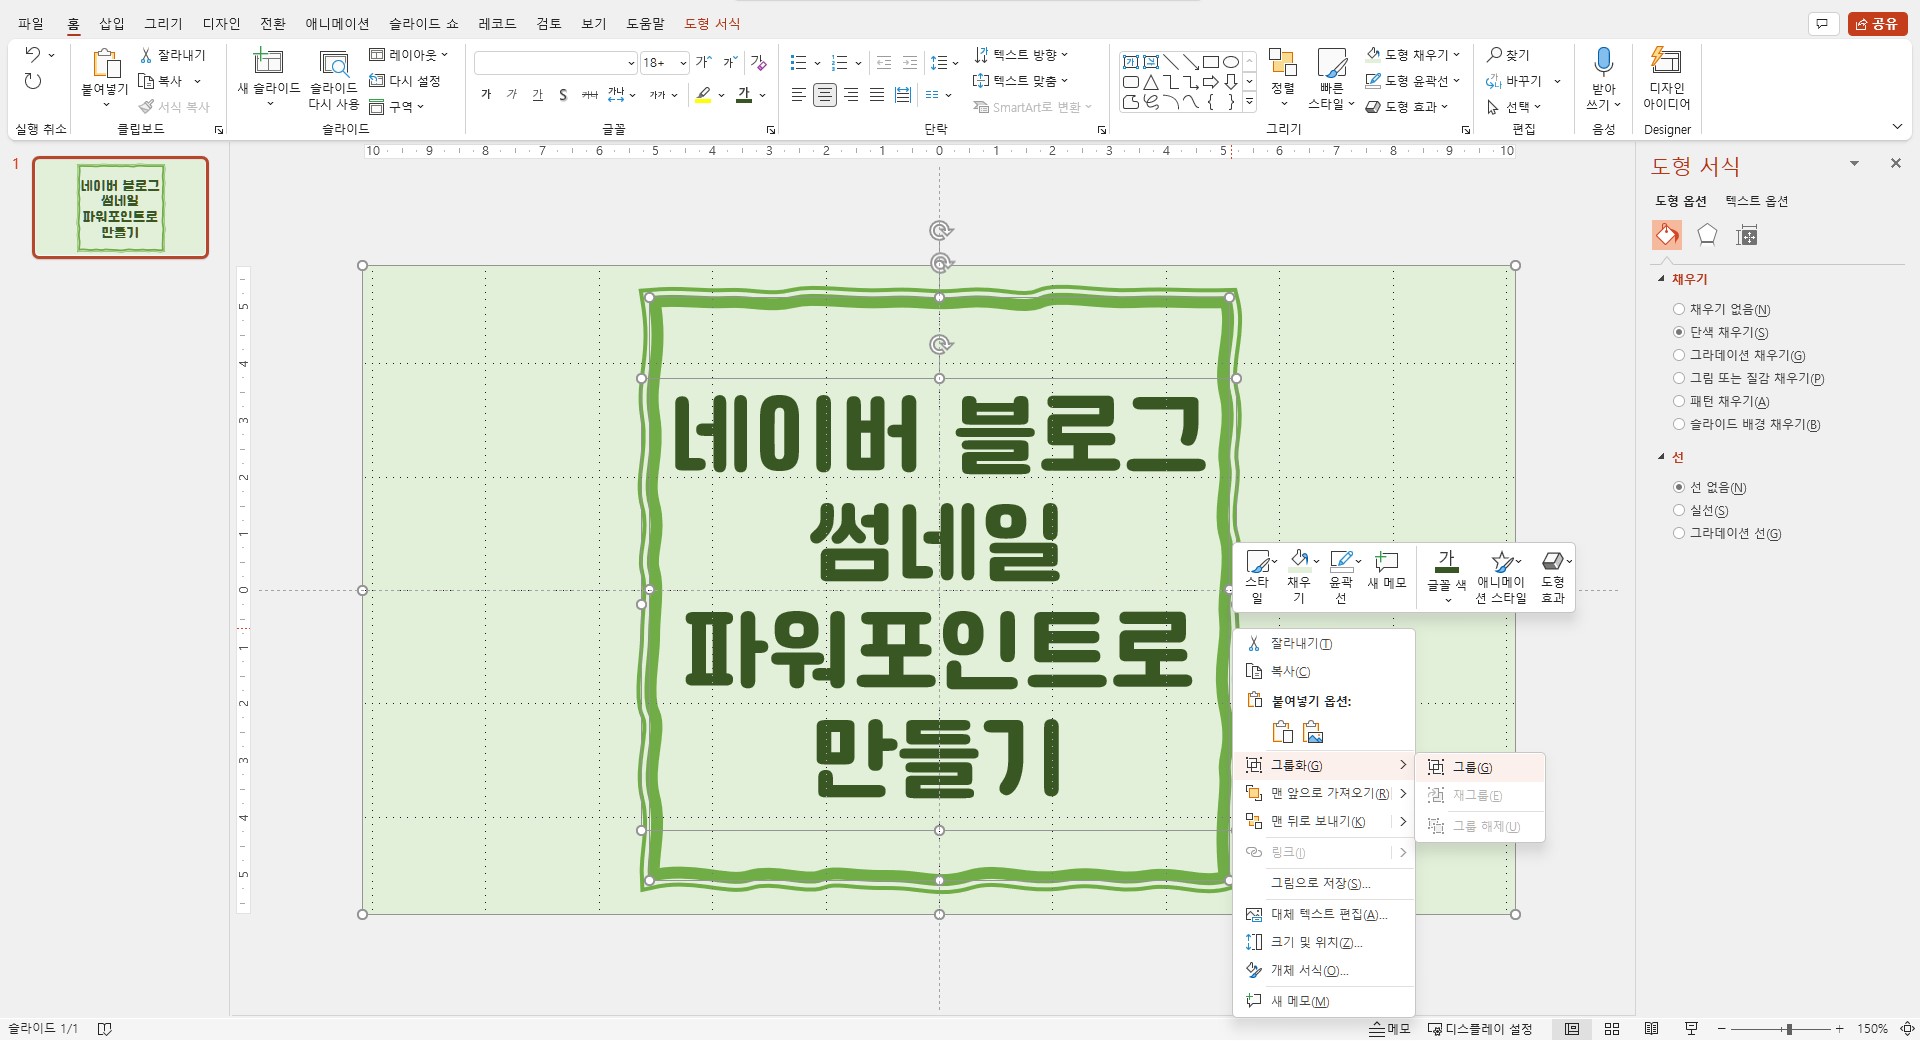
Task: Switch to Slide Sorter view icon
Action: click(x=1612, y=1029)
